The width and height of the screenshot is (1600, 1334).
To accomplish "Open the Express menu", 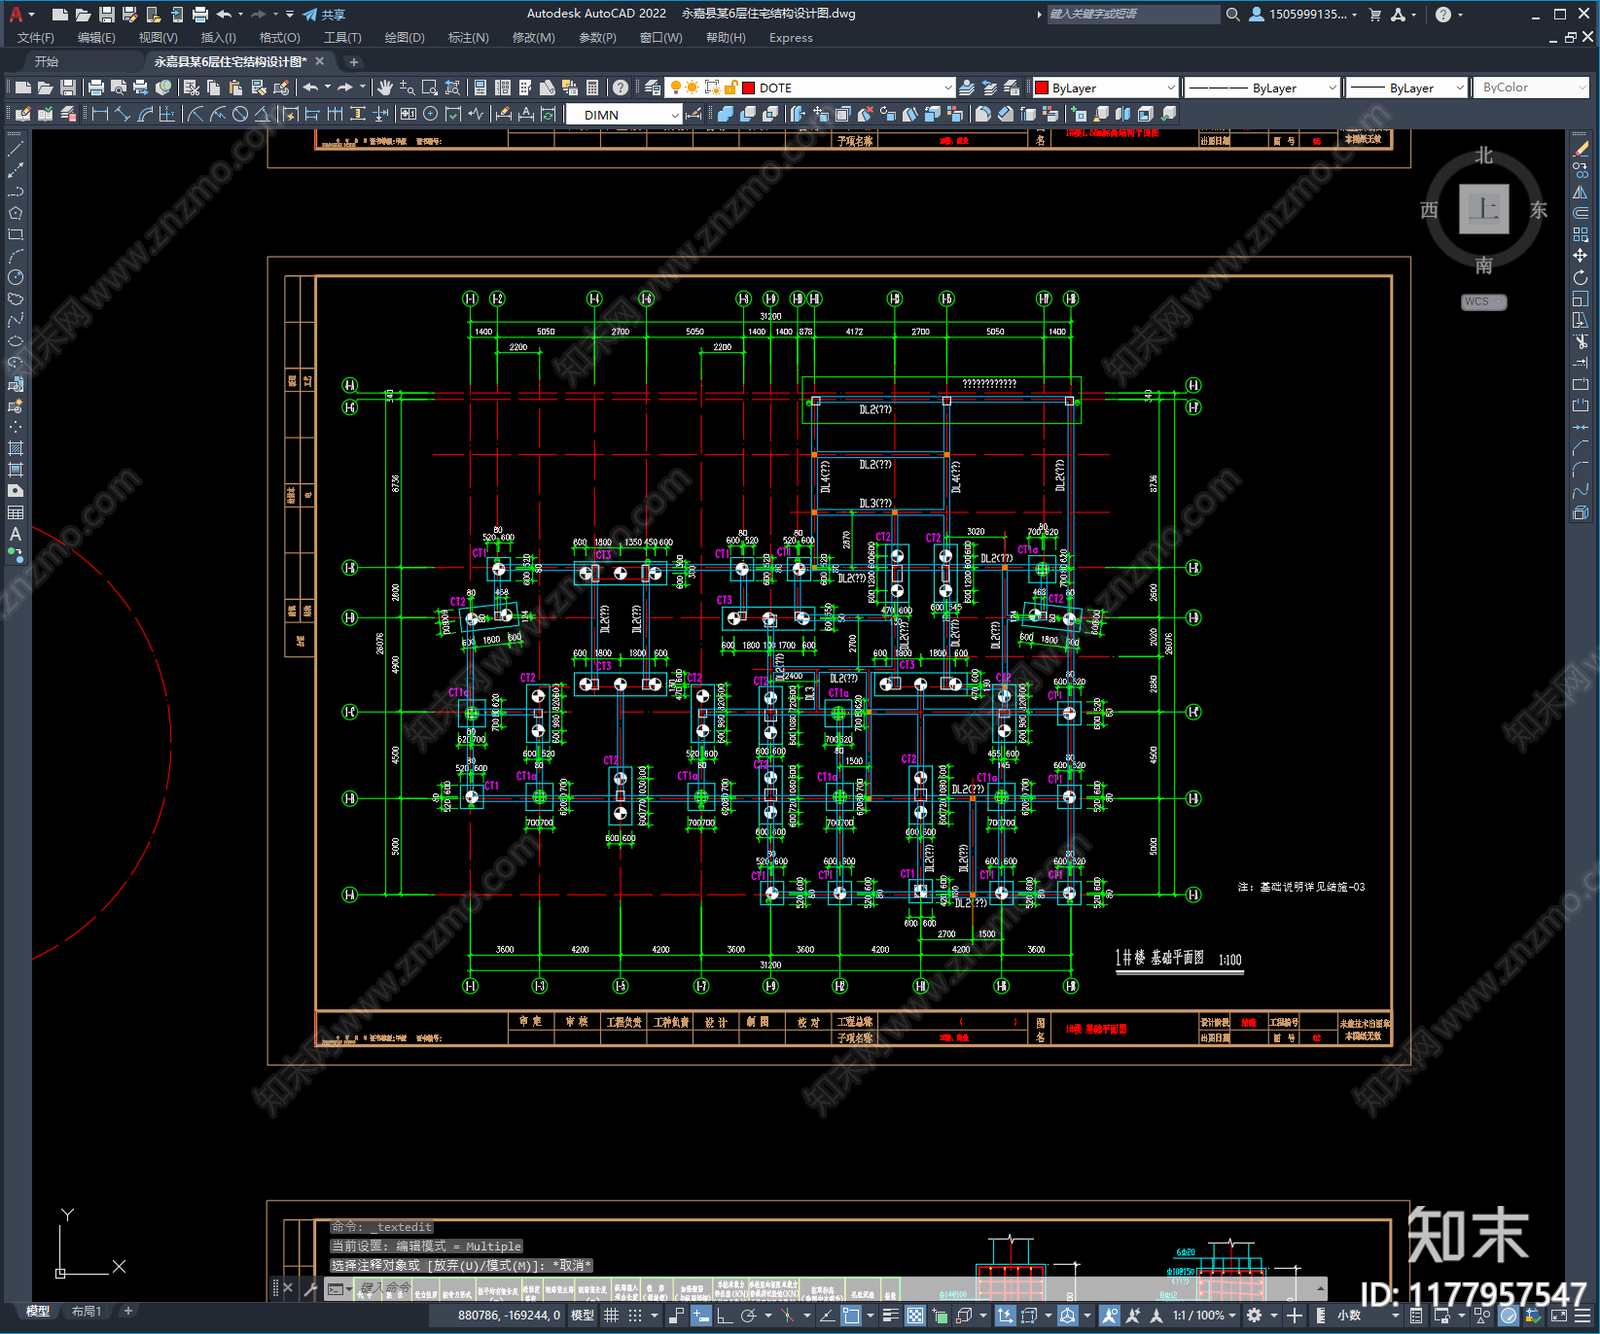I will tap(791, 38).
